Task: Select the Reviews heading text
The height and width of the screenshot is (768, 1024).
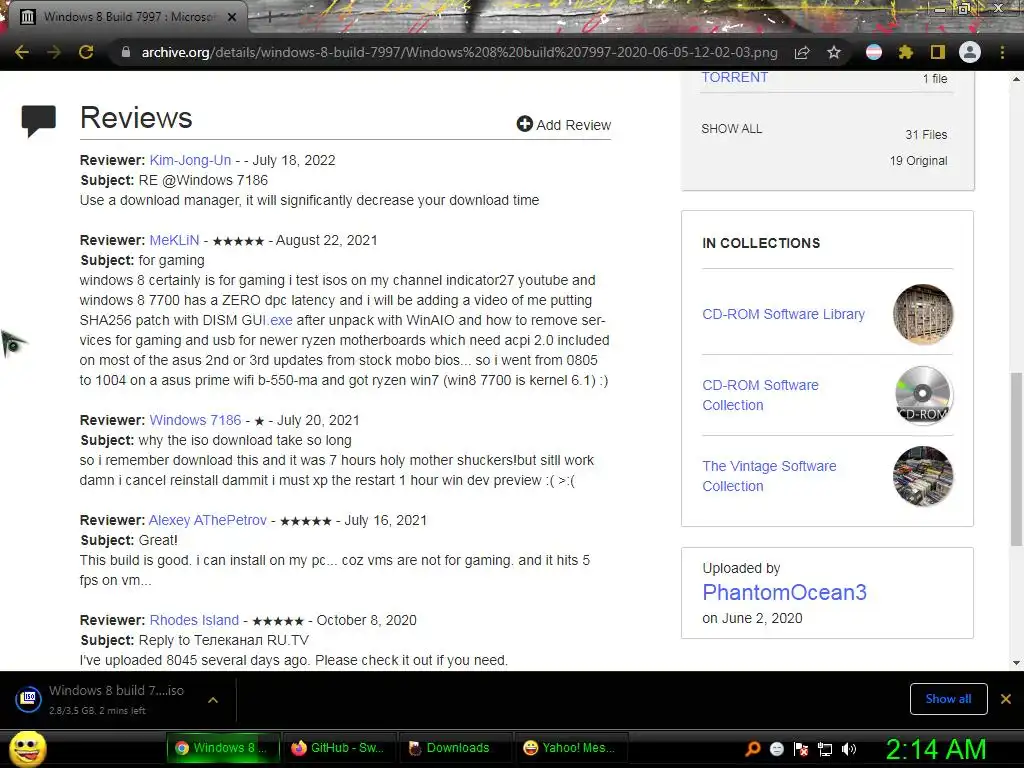Action: coord(136,118)
